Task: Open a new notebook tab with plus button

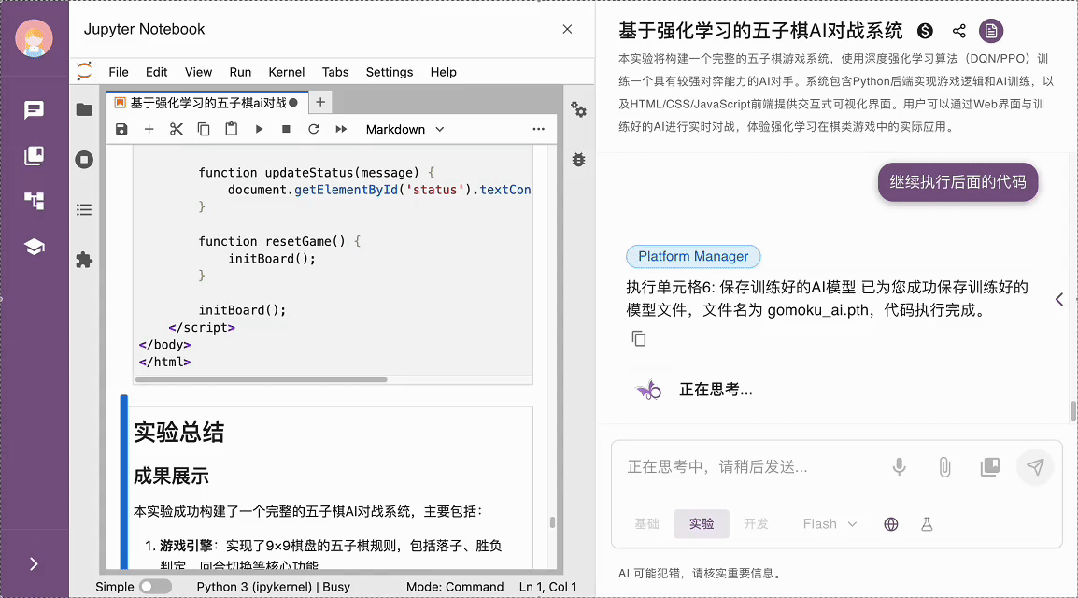Action: tap(318, 102)
